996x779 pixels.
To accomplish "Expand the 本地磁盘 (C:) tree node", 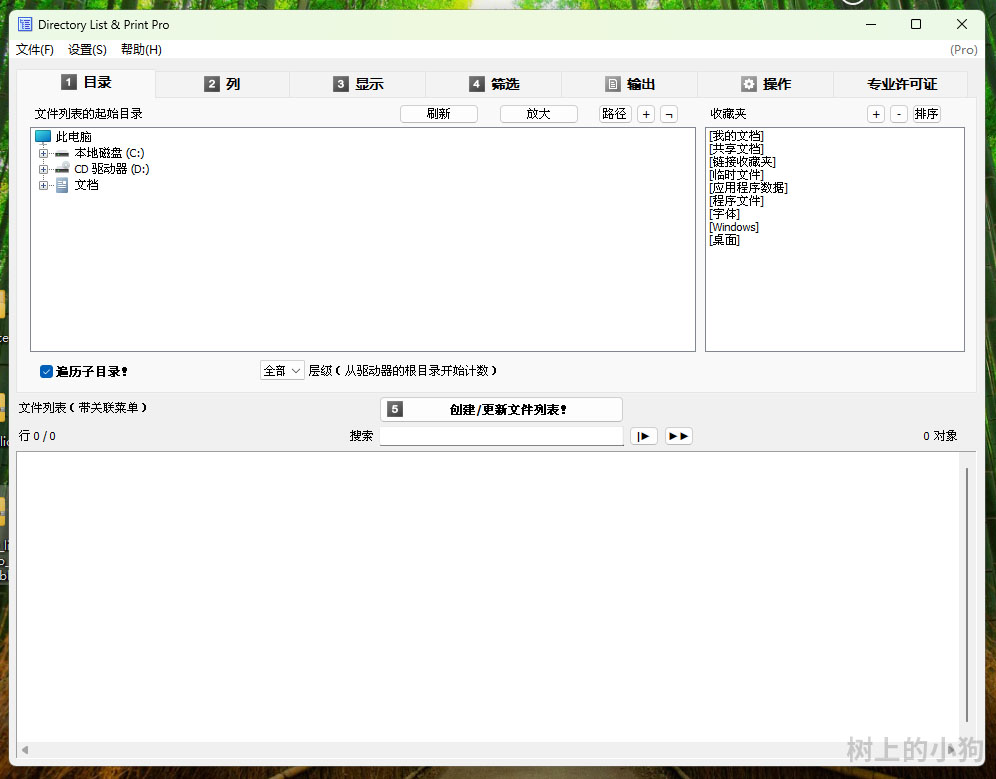I will pos(43,153).
